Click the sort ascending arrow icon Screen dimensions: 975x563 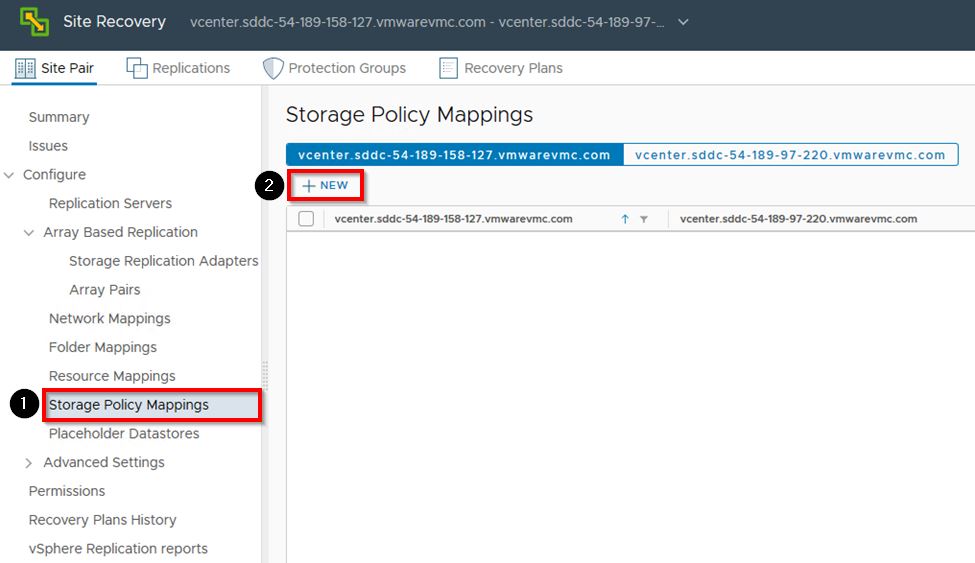[625, 219]
